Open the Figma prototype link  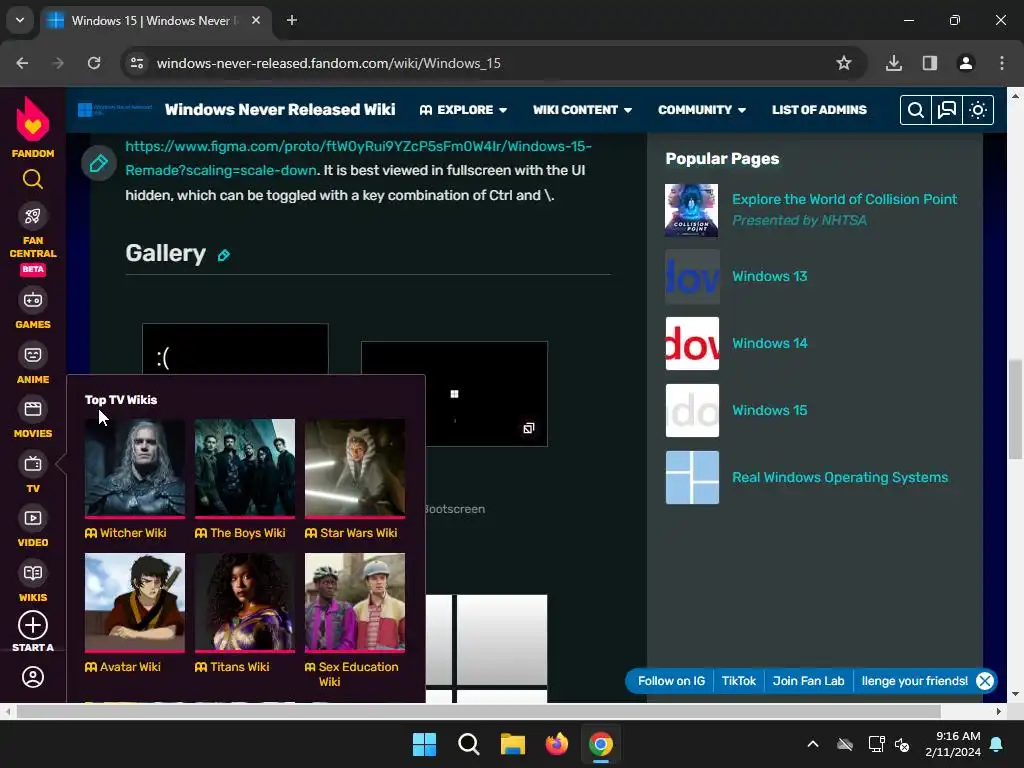(359, 158)
